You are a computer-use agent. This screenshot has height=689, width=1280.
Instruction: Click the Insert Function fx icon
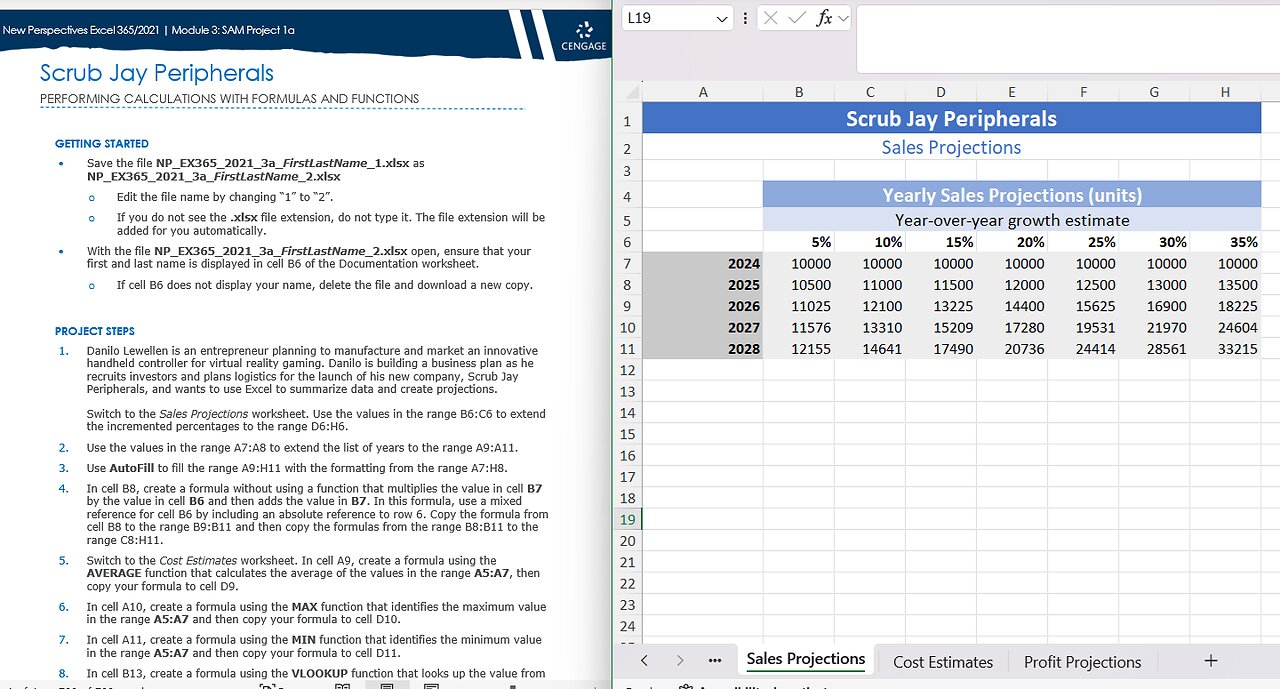(823, 18)
